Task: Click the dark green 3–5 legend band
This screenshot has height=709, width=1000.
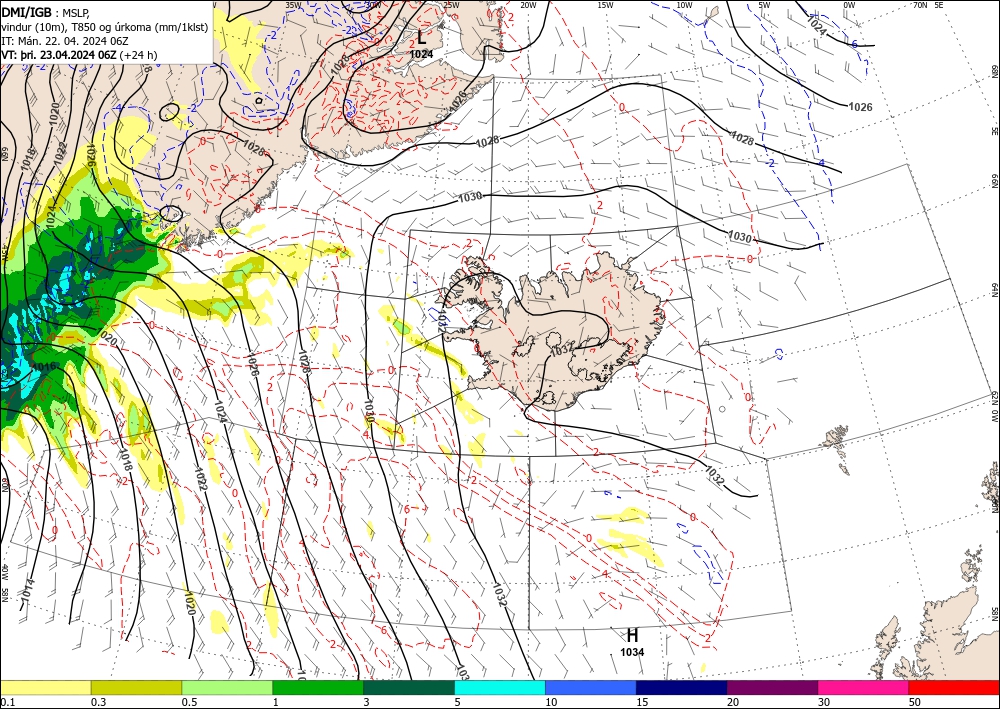Action: point(409,687)
